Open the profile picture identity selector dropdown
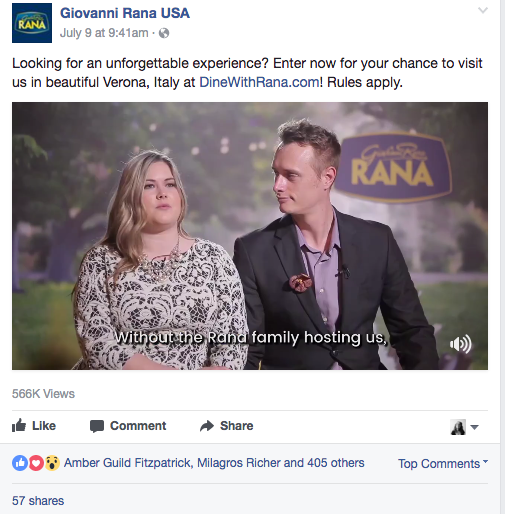 pyautogui.click(x=464, y=427)
